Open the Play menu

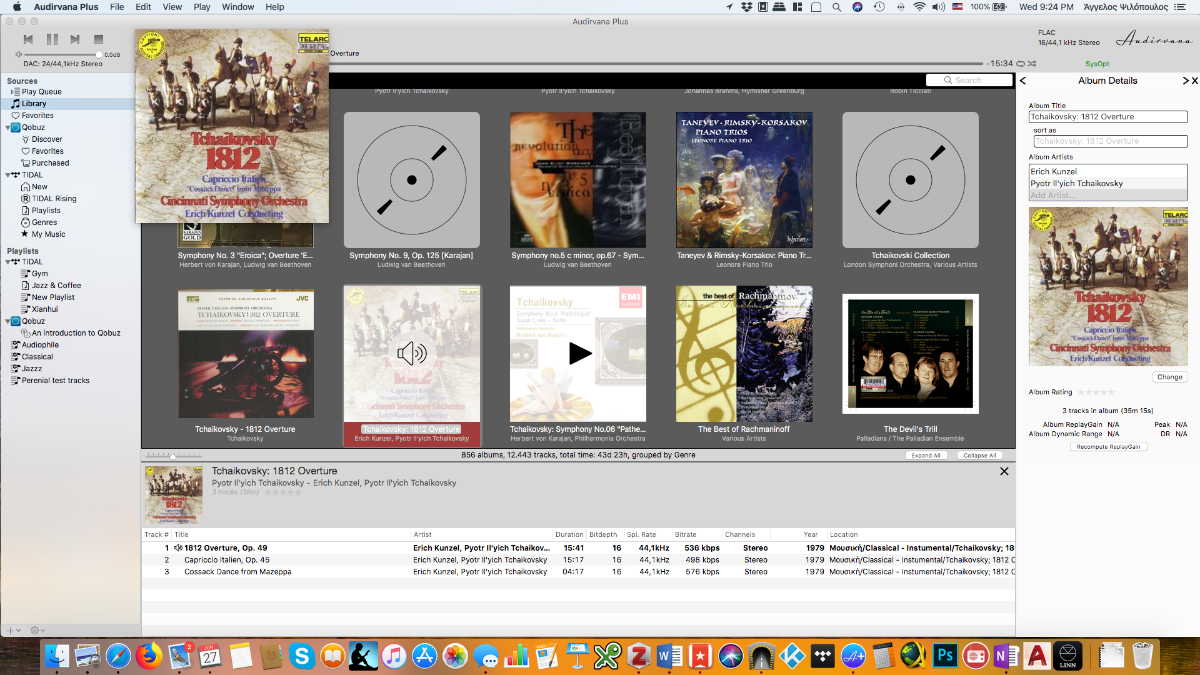click(x=202, y=7)
